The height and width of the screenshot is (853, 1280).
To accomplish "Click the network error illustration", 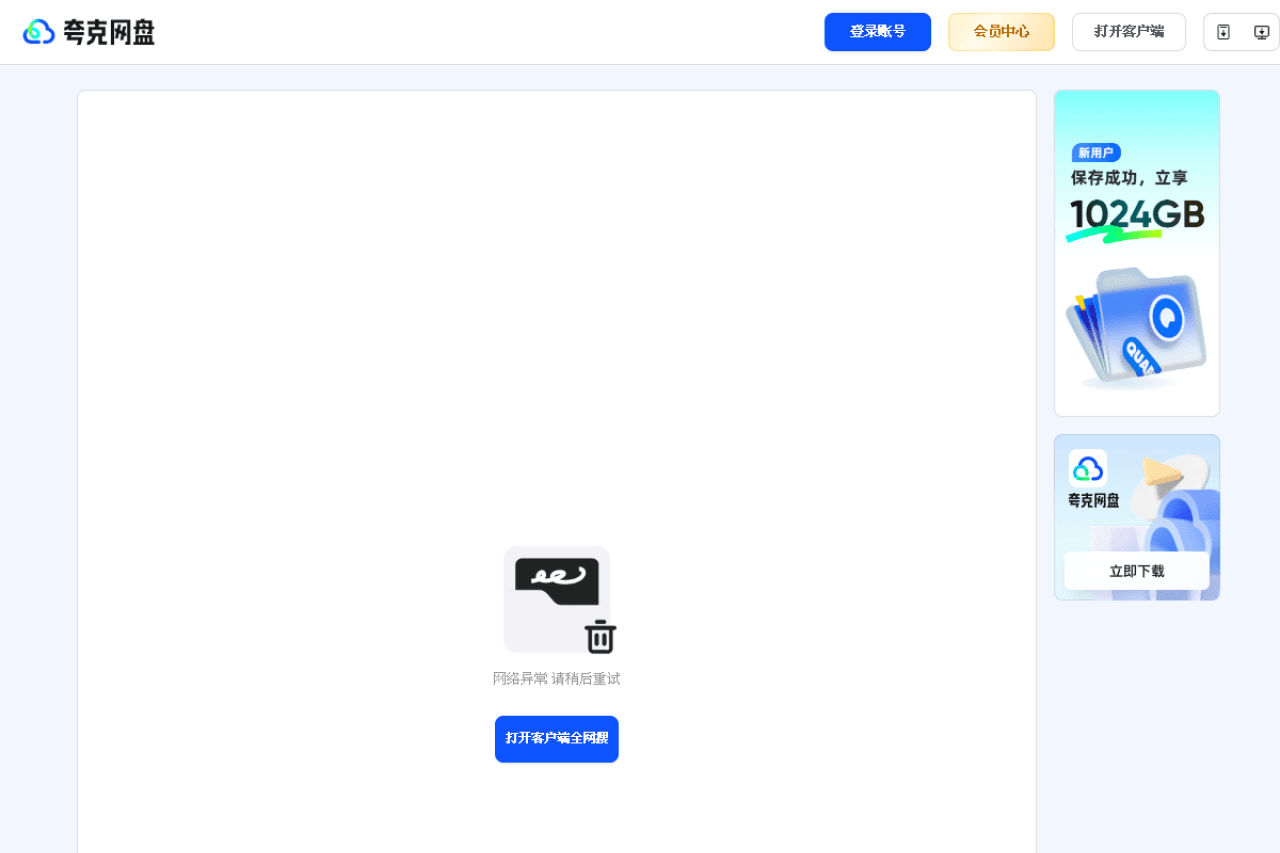I will pyautogui.click(x=556, y=598).
